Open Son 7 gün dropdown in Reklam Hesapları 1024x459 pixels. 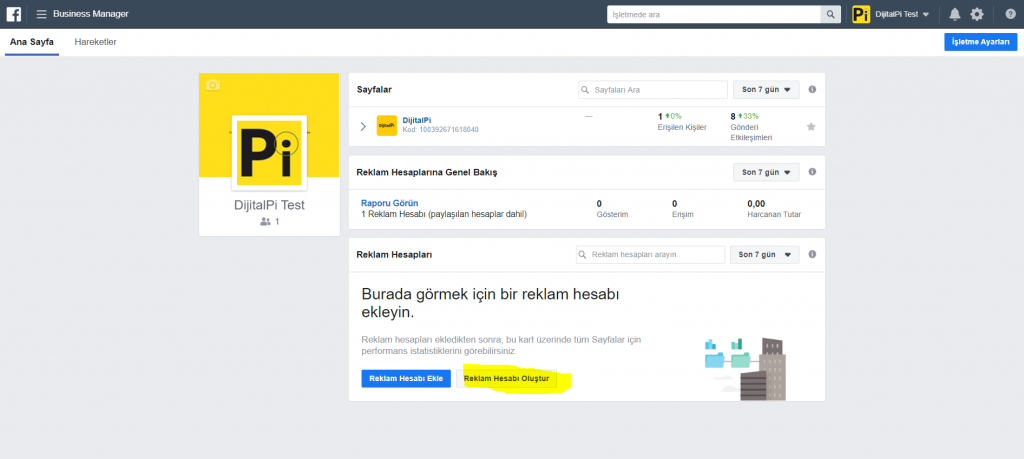tap(765, 255)
